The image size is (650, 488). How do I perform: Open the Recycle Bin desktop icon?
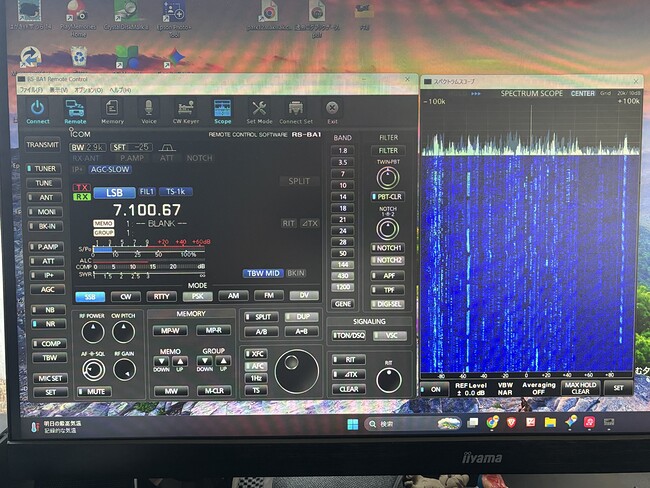[79, 56]
